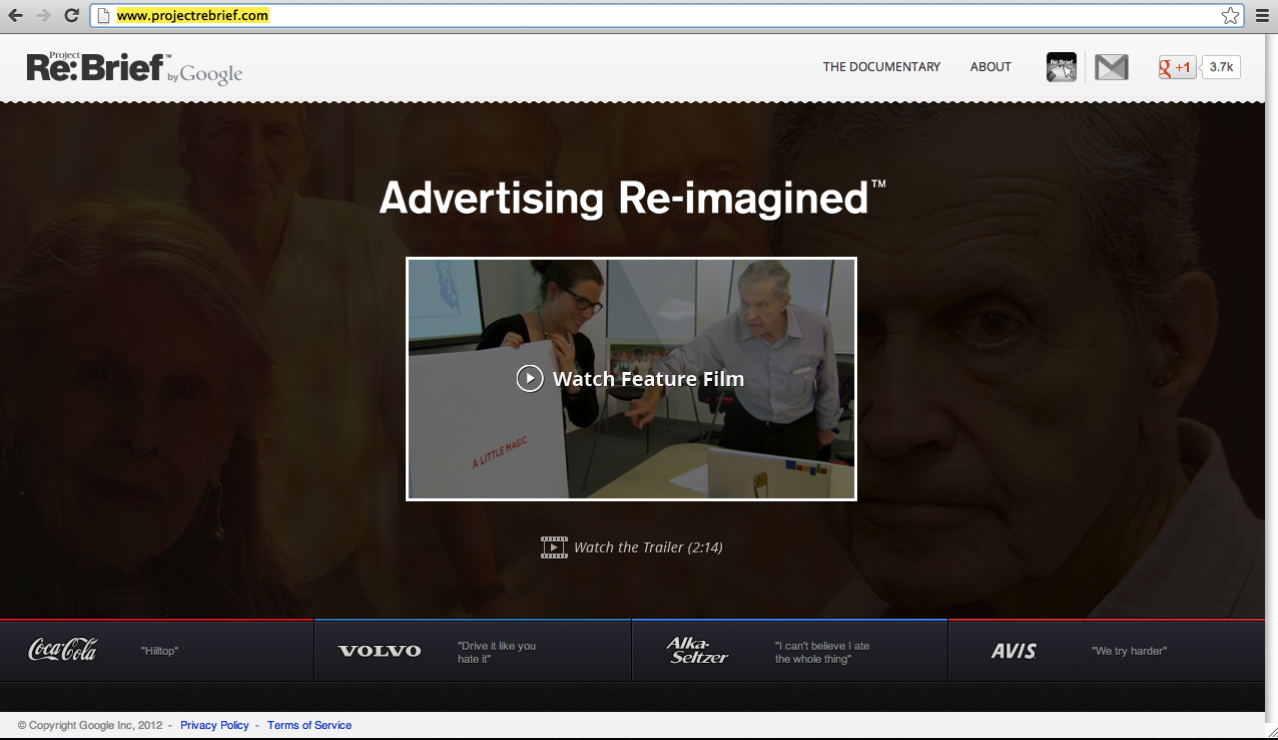Click the Coca-Cola logo
1278x740 pixels.
pos(63,650)
